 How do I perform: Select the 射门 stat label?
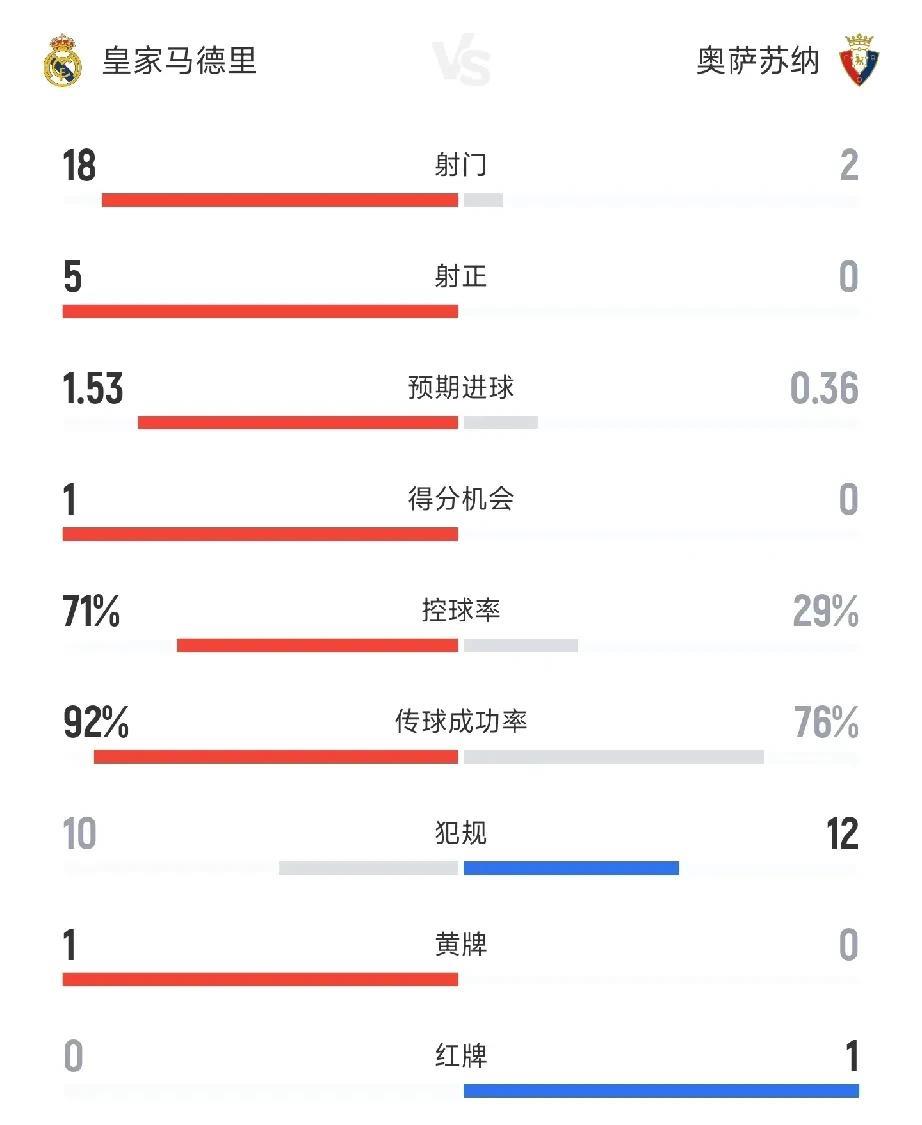[x=461, y=165]
